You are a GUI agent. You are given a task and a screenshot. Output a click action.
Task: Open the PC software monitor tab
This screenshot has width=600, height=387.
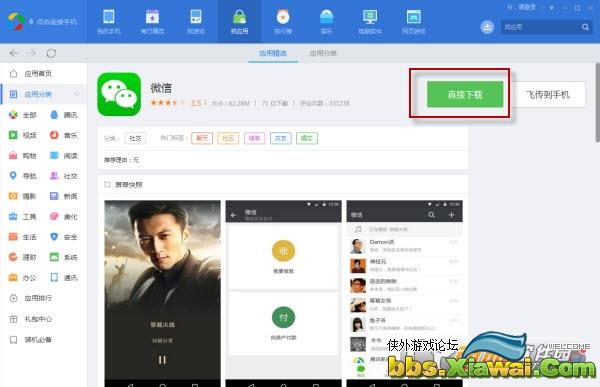pyautogui.click(x=370, y=22)
